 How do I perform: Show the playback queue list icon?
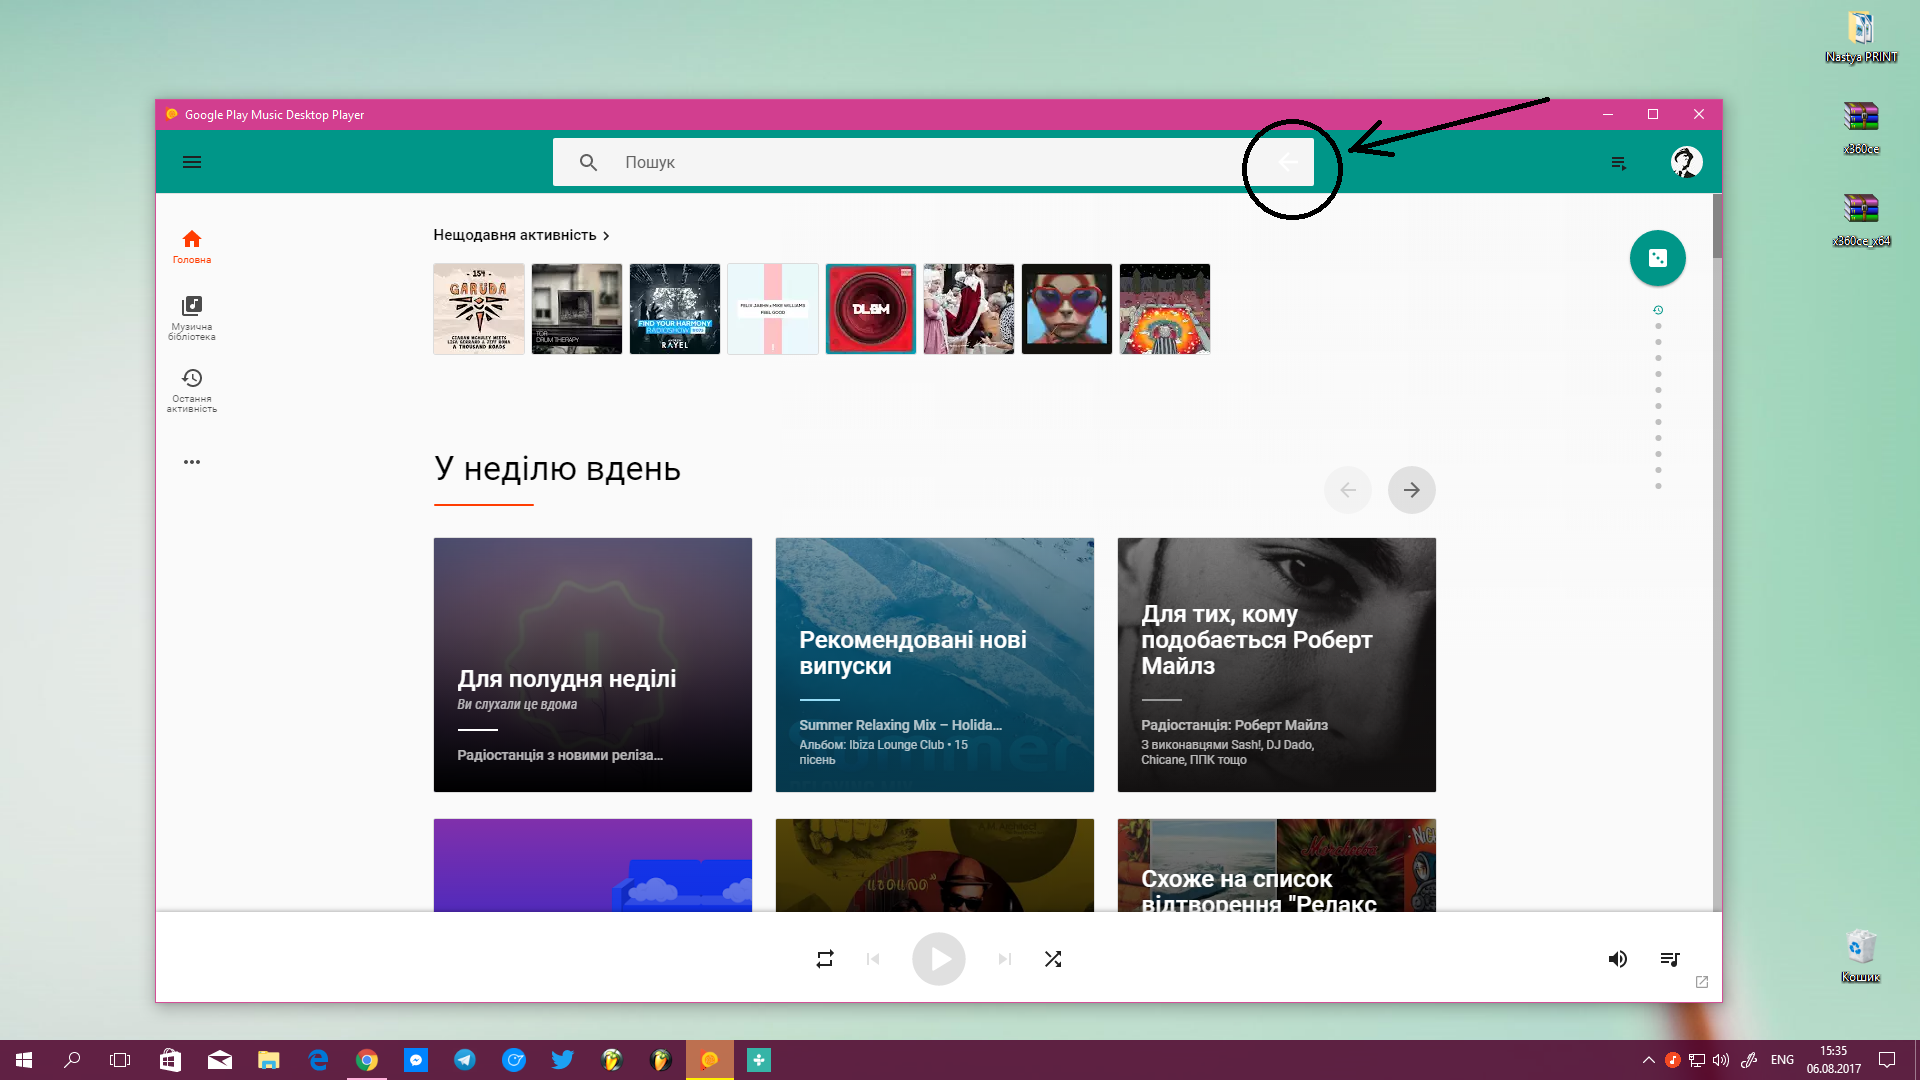pyautogui.click(x=1669, y=959)
